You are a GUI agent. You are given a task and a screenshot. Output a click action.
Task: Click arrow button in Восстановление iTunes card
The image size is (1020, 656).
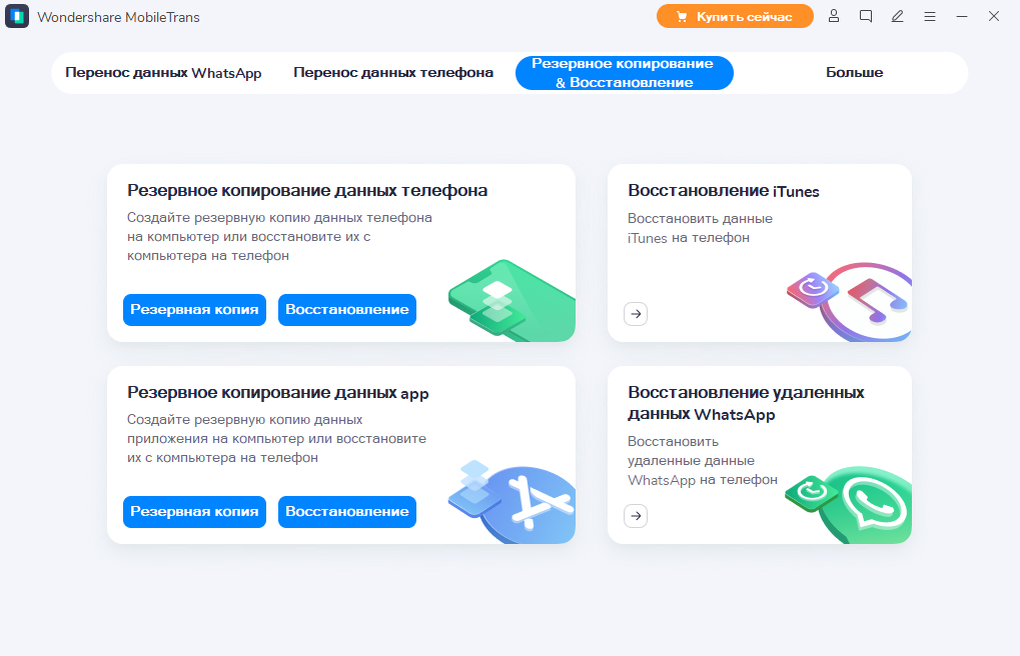pyautogui.click(x=636, y=314)
